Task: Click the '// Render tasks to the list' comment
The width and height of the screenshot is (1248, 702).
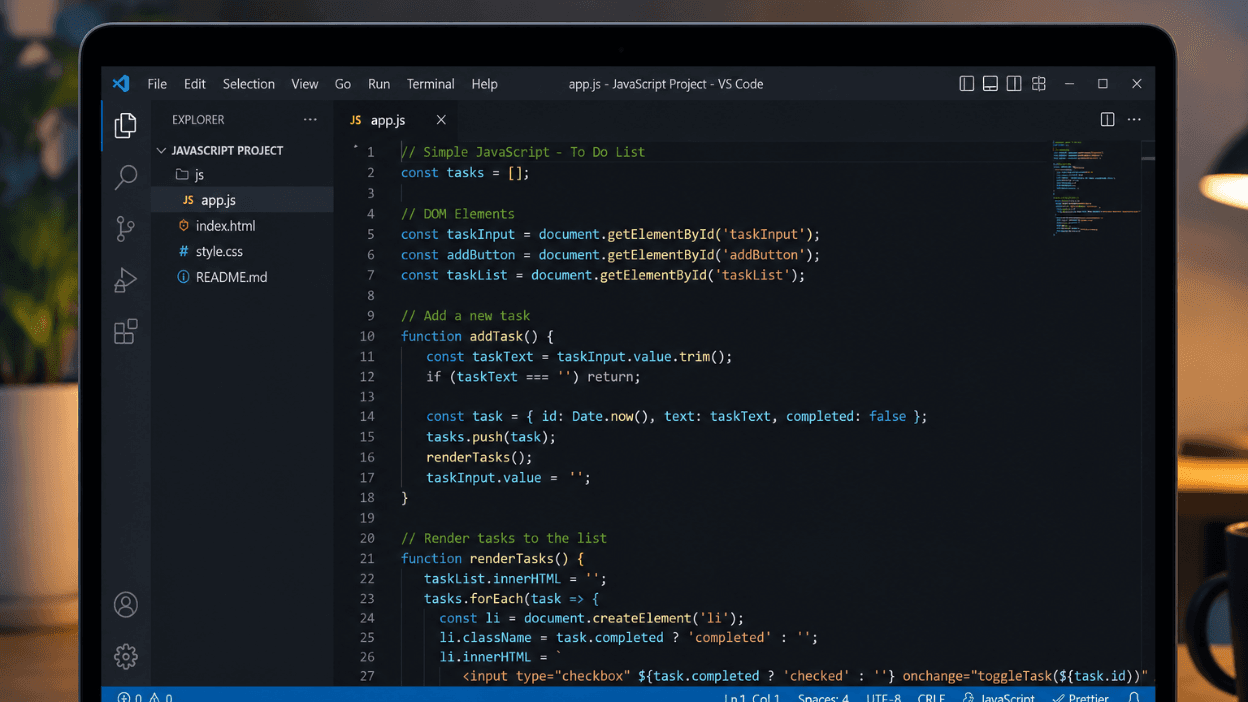Action: 504,538
